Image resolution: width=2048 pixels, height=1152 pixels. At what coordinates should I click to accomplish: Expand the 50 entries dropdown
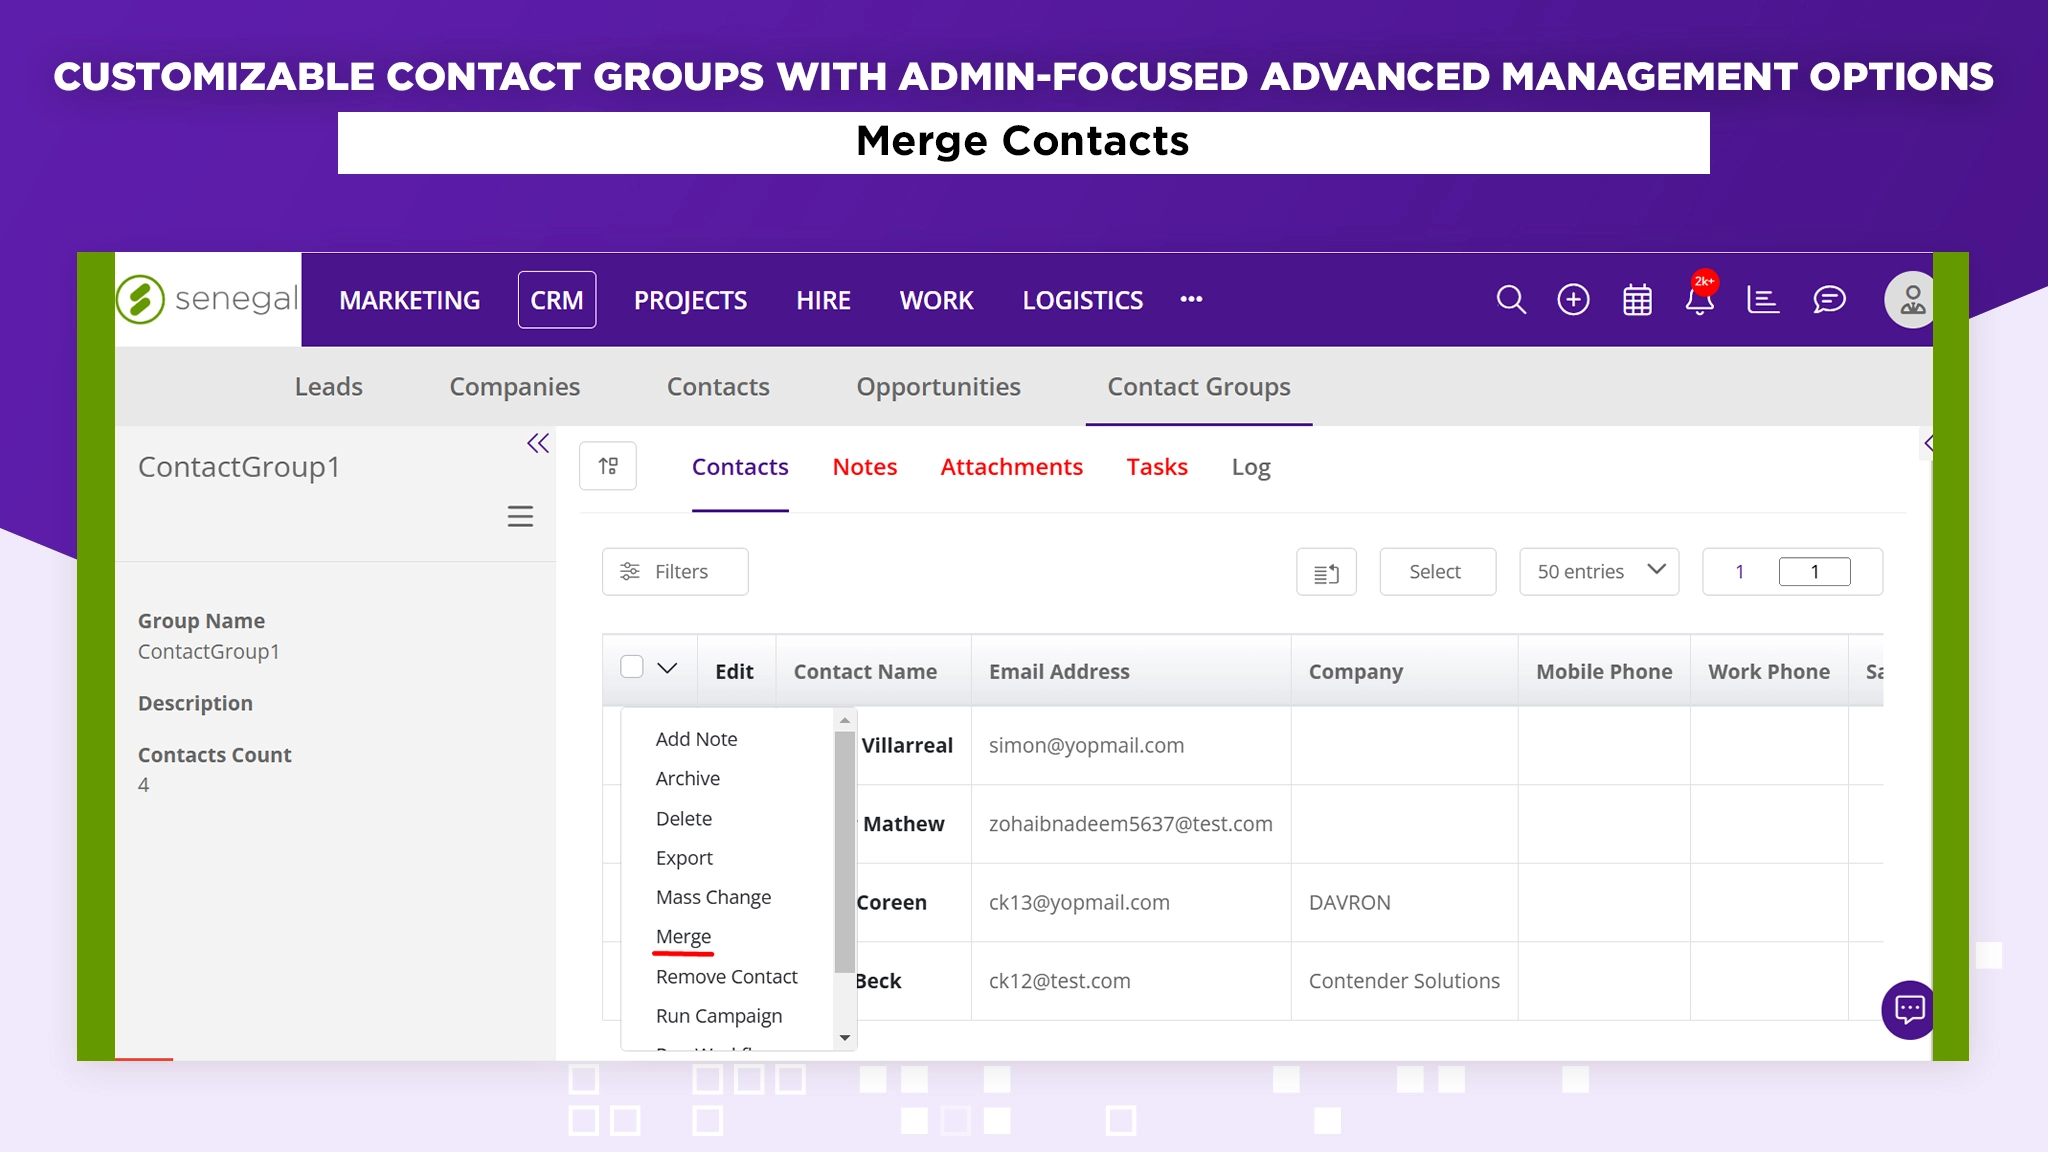click(1598, 572)
